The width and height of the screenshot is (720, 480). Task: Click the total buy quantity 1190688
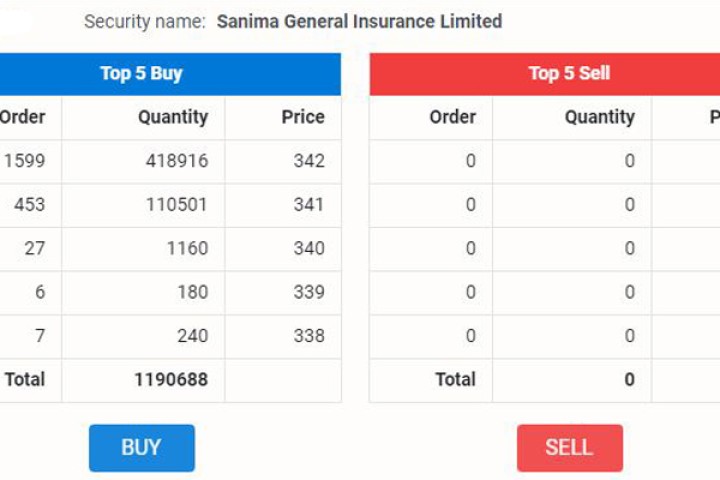(171, 380)
